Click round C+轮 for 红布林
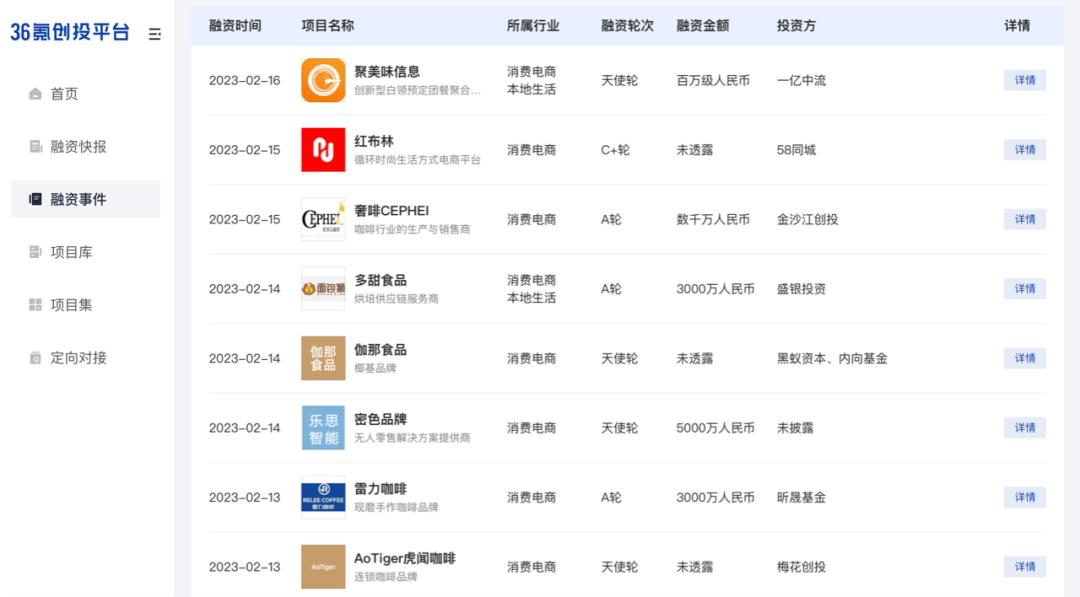Viewport: 1080px width, 597px height. pos(615,150)
